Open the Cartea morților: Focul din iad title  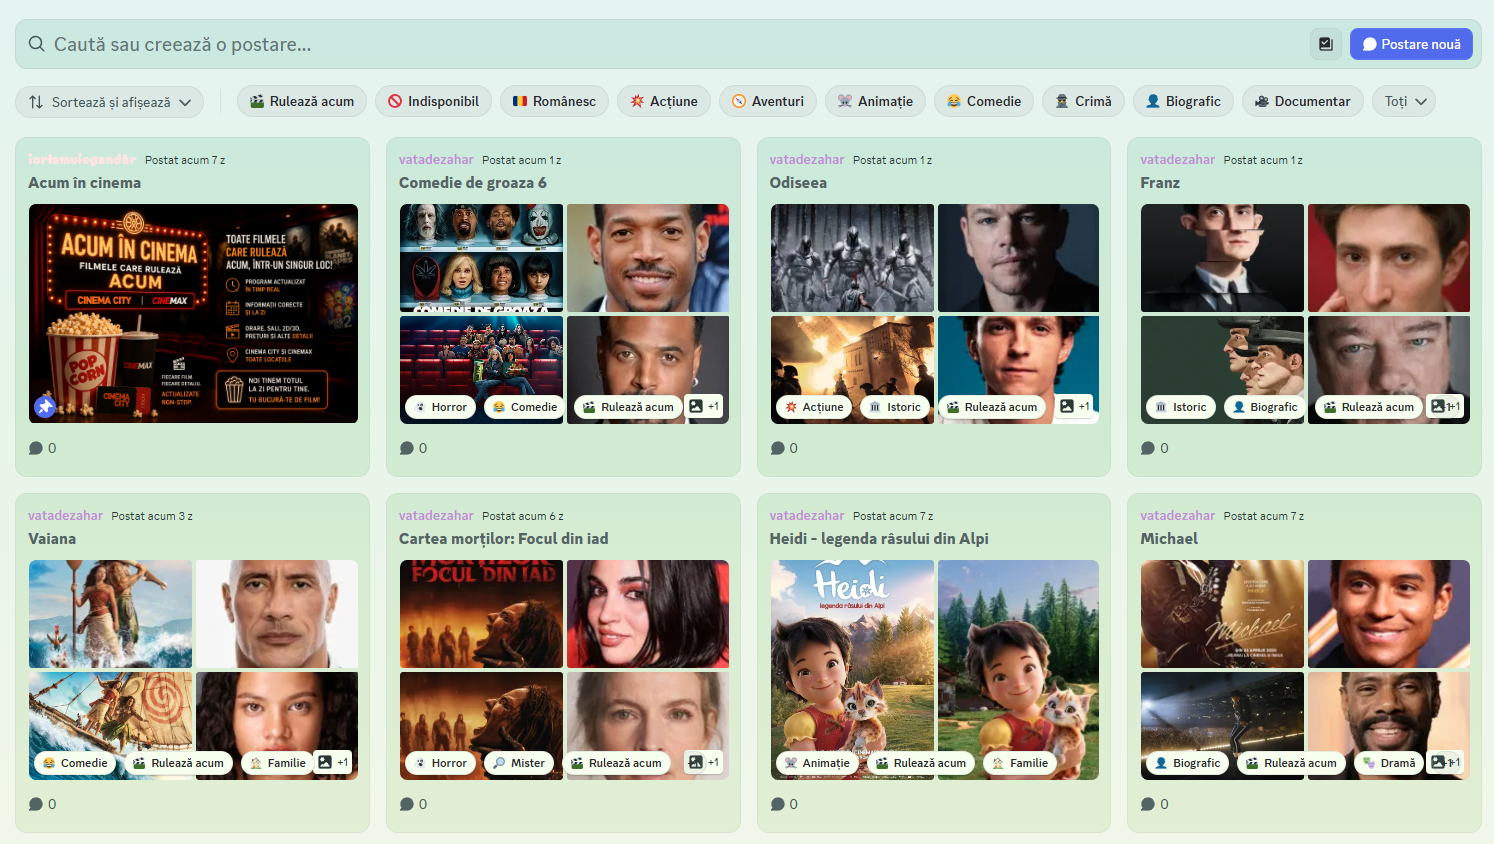coord(503,539)
